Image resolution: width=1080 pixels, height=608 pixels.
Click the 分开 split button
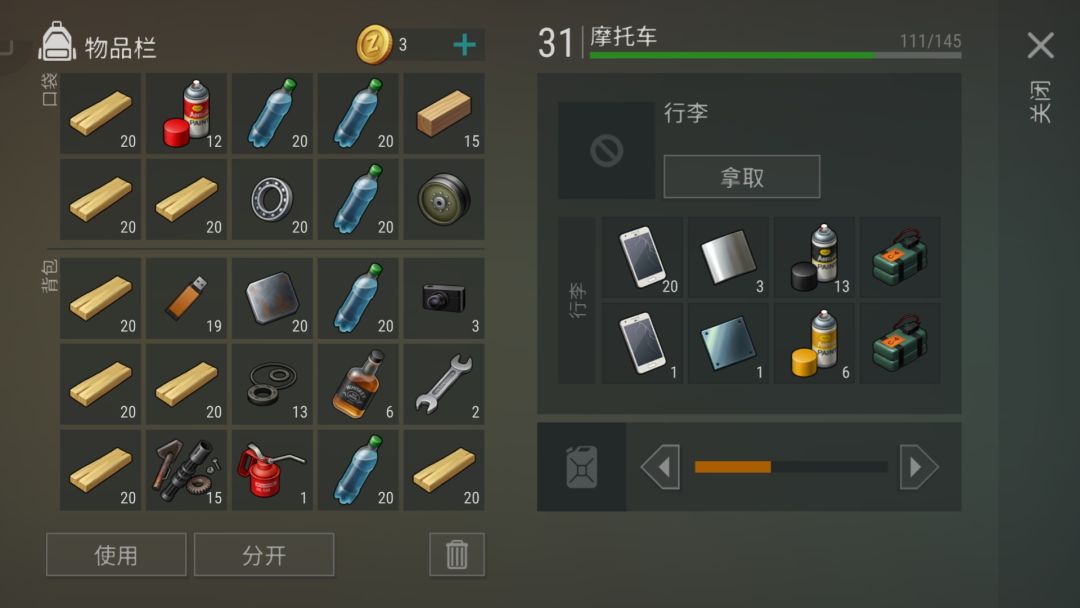pyautogui.click(x=264, y=554)
